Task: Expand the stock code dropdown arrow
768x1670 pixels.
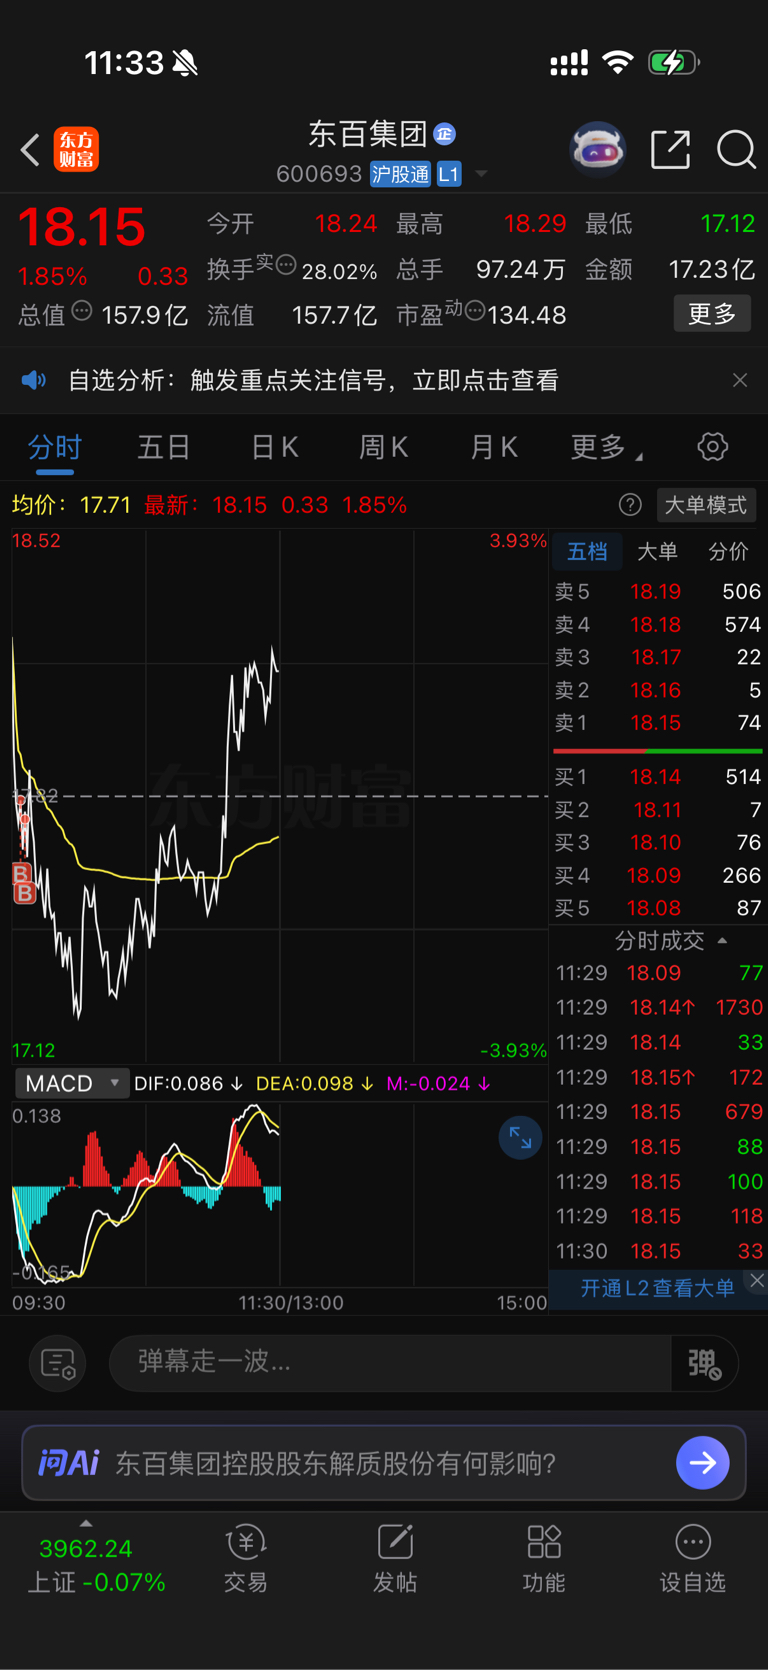Action: pyautogui.click(x=481, y=174)
